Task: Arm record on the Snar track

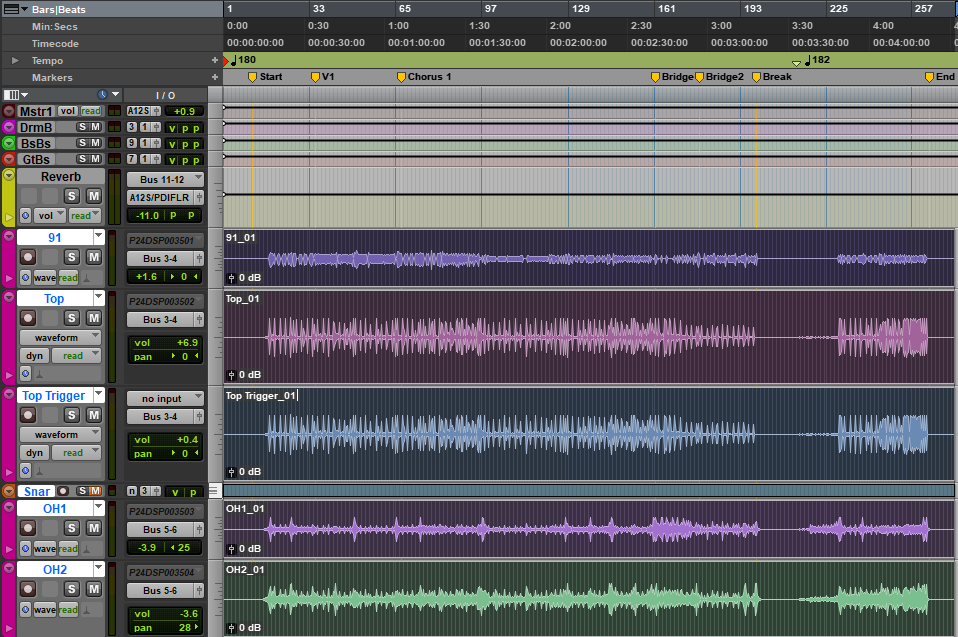Action: click(x=63, y=491)
